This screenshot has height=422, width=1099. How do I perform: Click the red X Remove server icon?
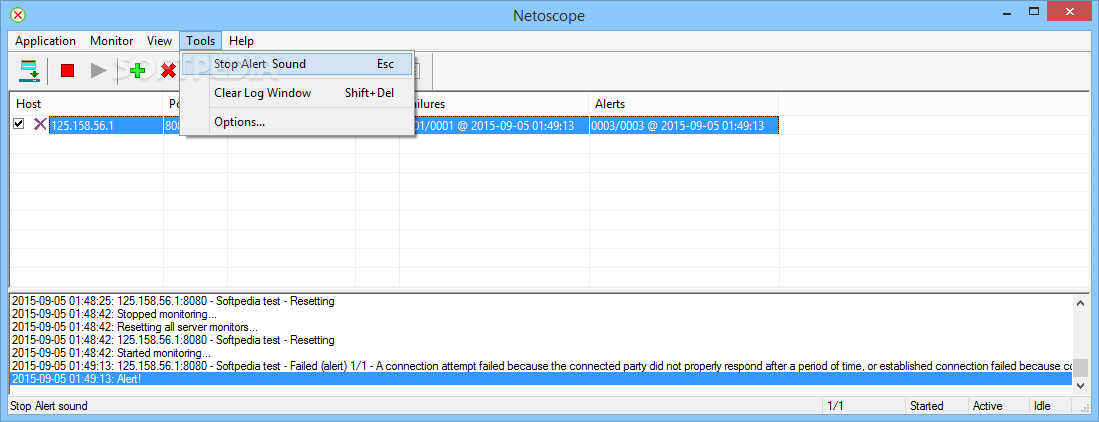coord(168,70)
